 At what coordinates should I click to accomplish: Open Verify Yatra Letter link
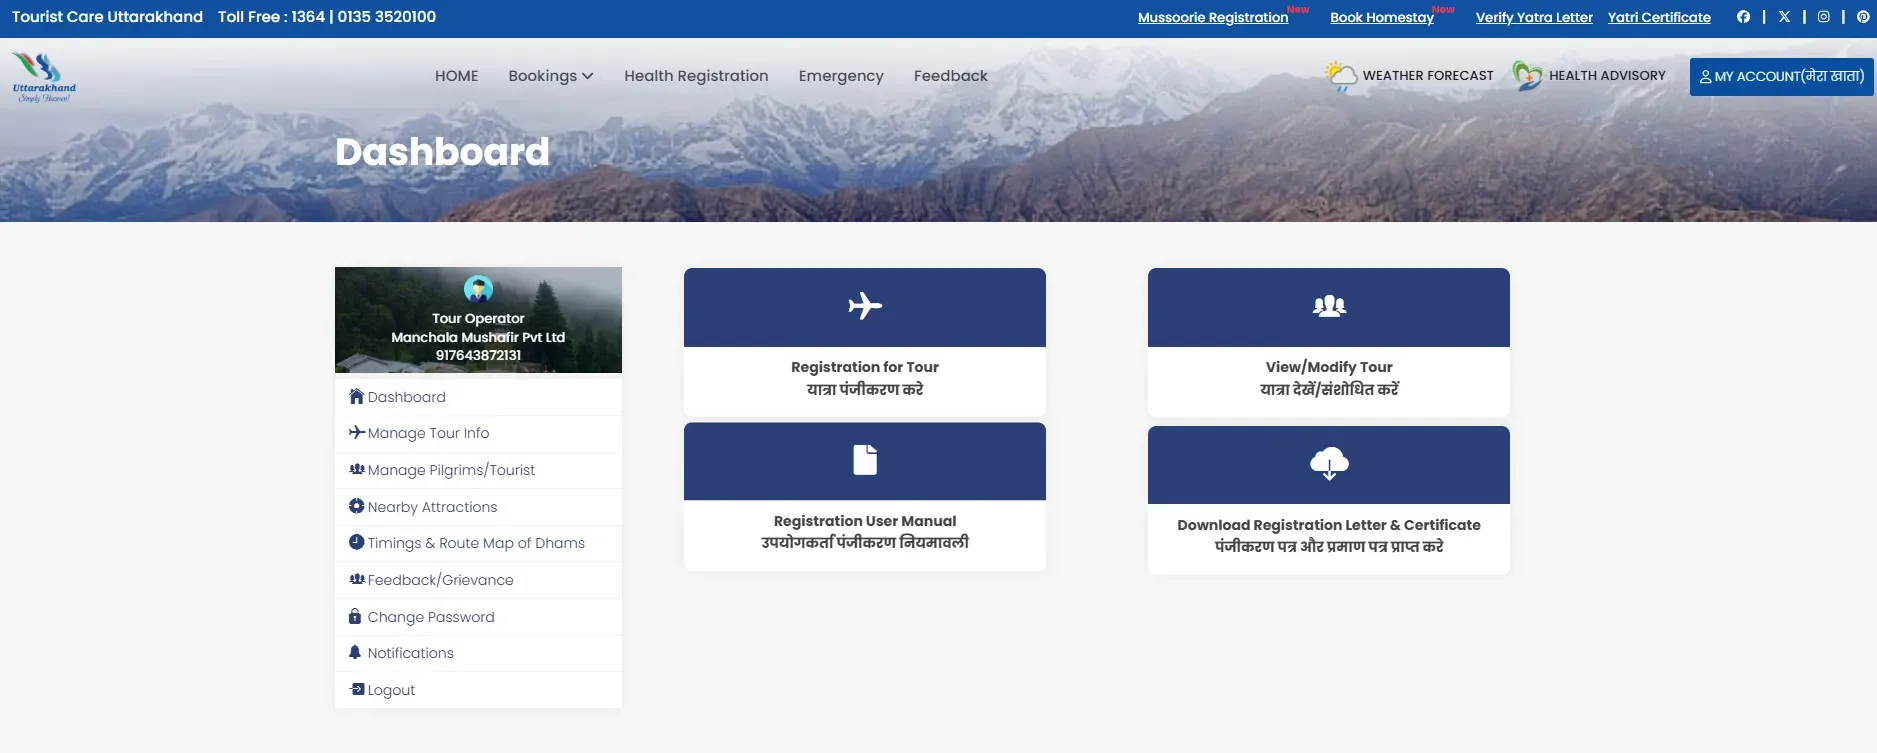click(1534, 17)
